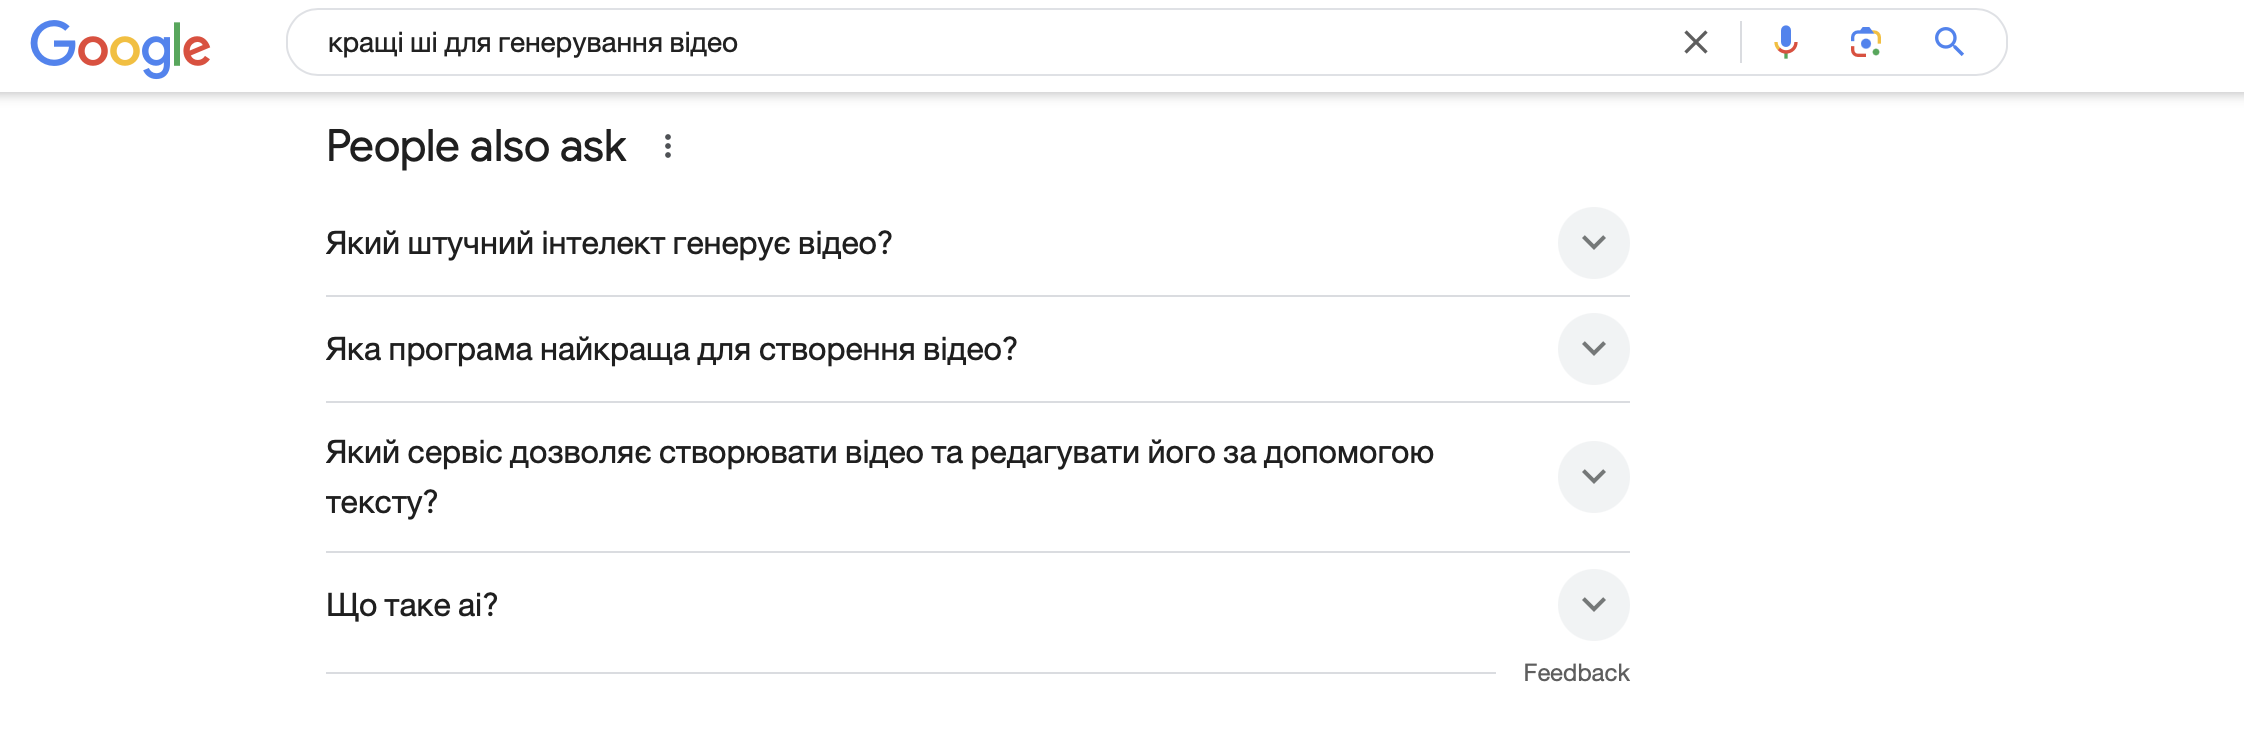Click the word 'тексту?' in third question

pyautogui.click(x=382, y=502)
